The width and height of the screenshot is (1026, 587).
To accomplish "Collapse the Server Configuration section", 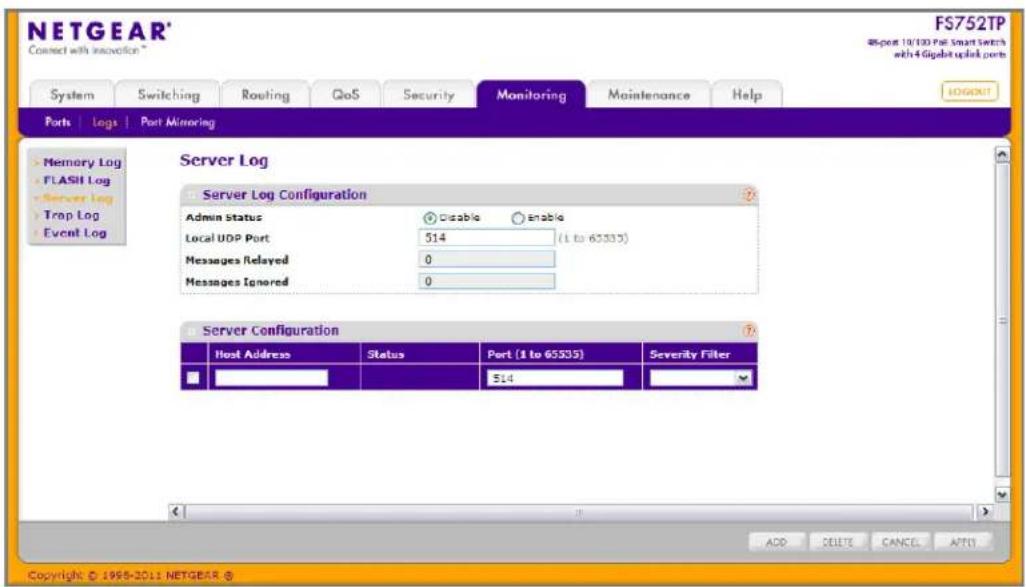I will click(x=192, y=331).
